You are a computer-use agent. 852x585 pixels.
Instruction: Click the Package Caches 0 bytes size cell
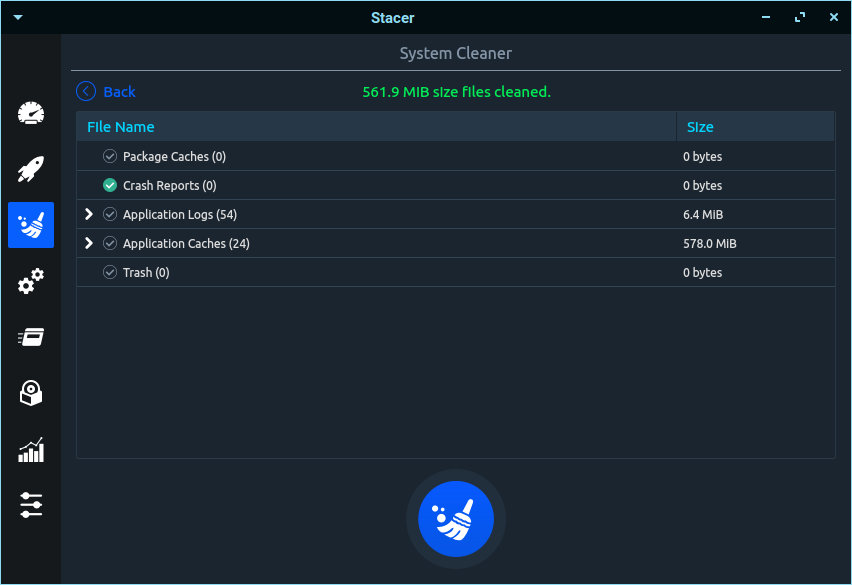(703, 156)
